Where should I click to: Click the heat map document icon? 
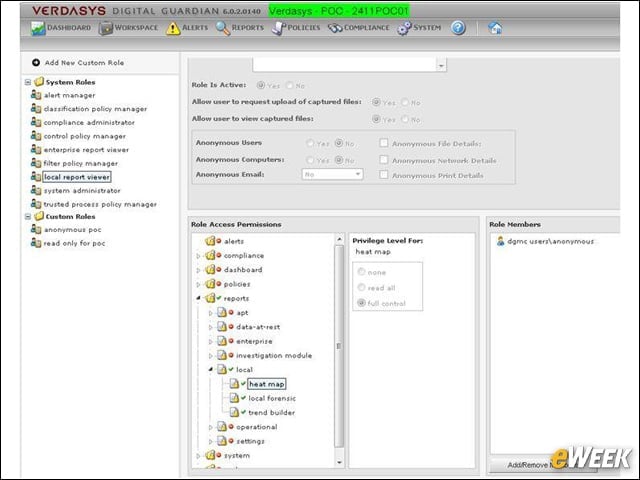[x=234, y=384]
